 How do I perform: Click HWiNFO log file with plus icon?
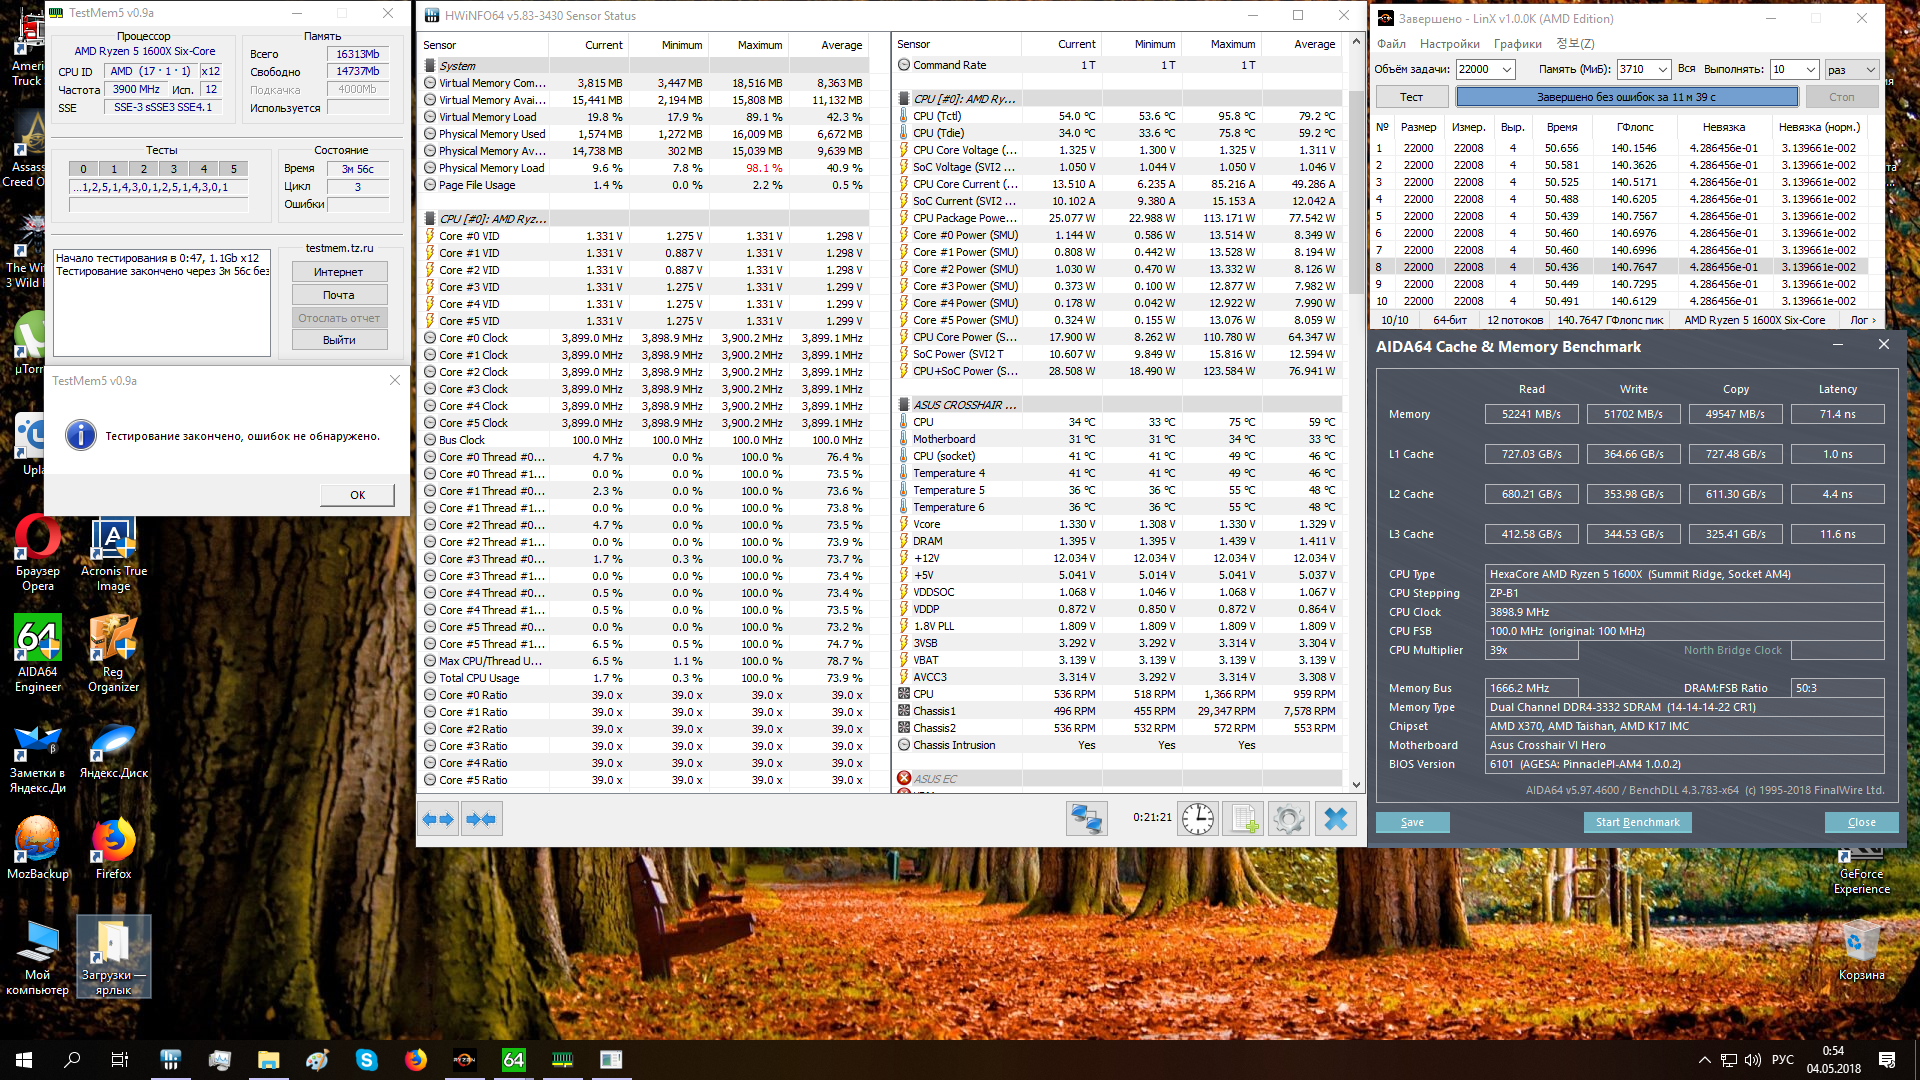pyautogui.click(x=1244, y=819)
